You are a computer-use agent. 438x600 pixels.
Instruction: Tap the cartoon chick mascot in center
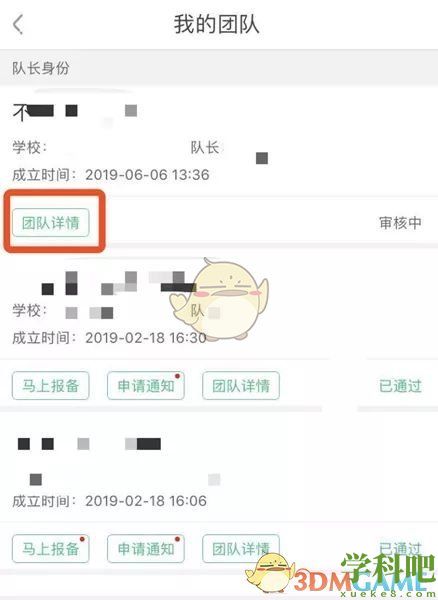pos(219,299)
